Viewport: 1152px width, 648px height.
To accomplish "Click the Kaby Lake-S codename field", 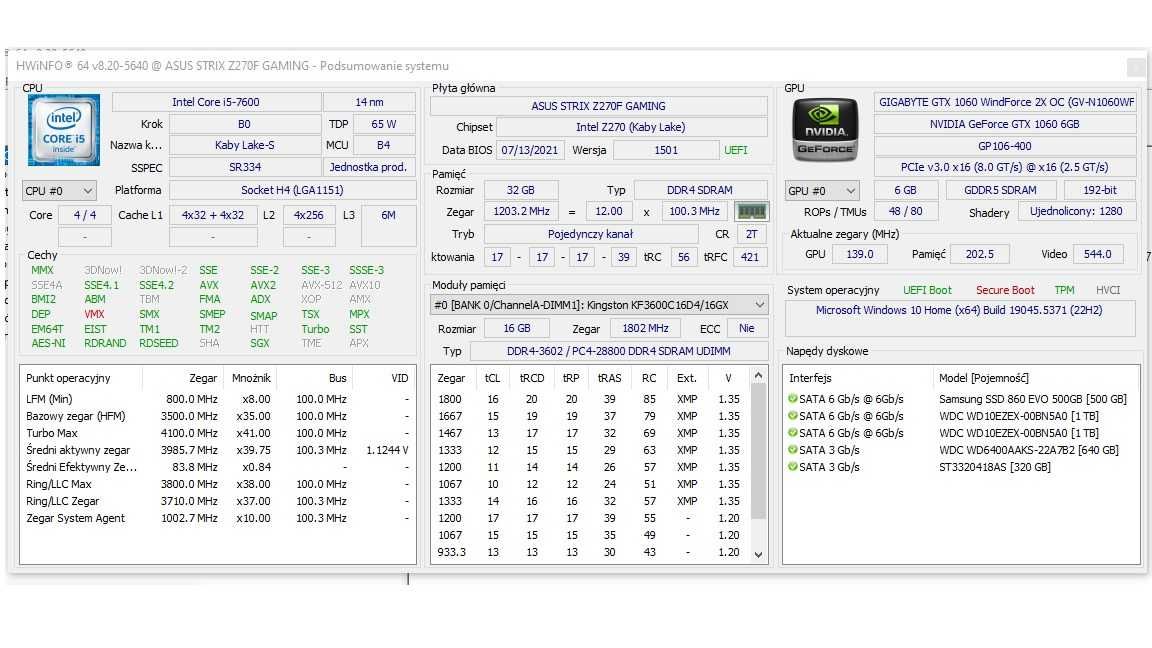I will click(x=245, y=145).
